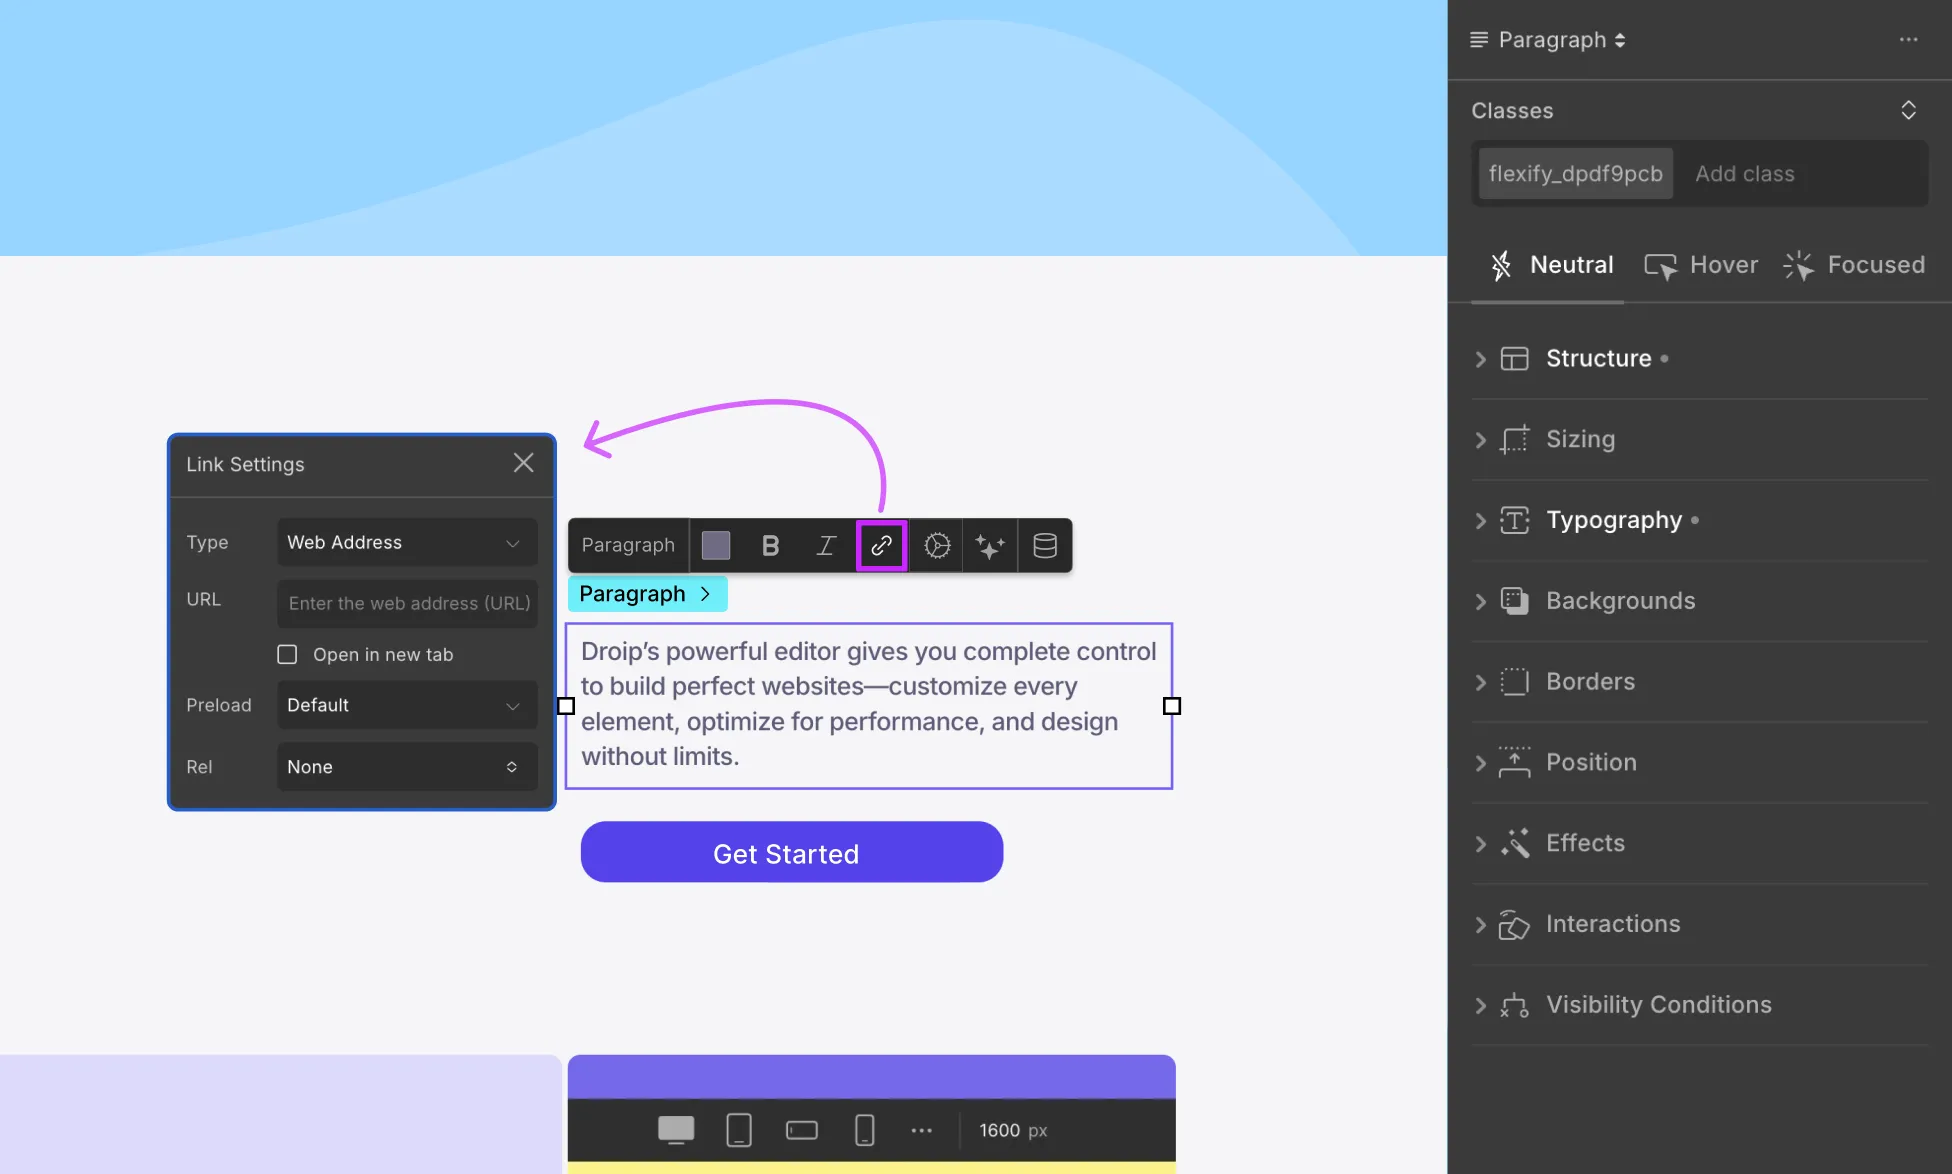Expand the Position section chevron
Image resolution: width=1952 pixels, height=1174 pixels.
tap(1481, 763)
